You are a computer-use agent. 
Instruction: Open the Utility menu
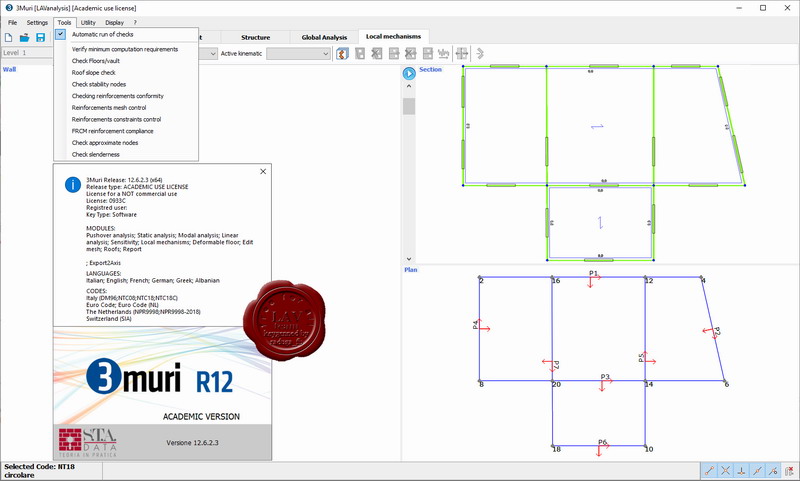pos(88,22)
